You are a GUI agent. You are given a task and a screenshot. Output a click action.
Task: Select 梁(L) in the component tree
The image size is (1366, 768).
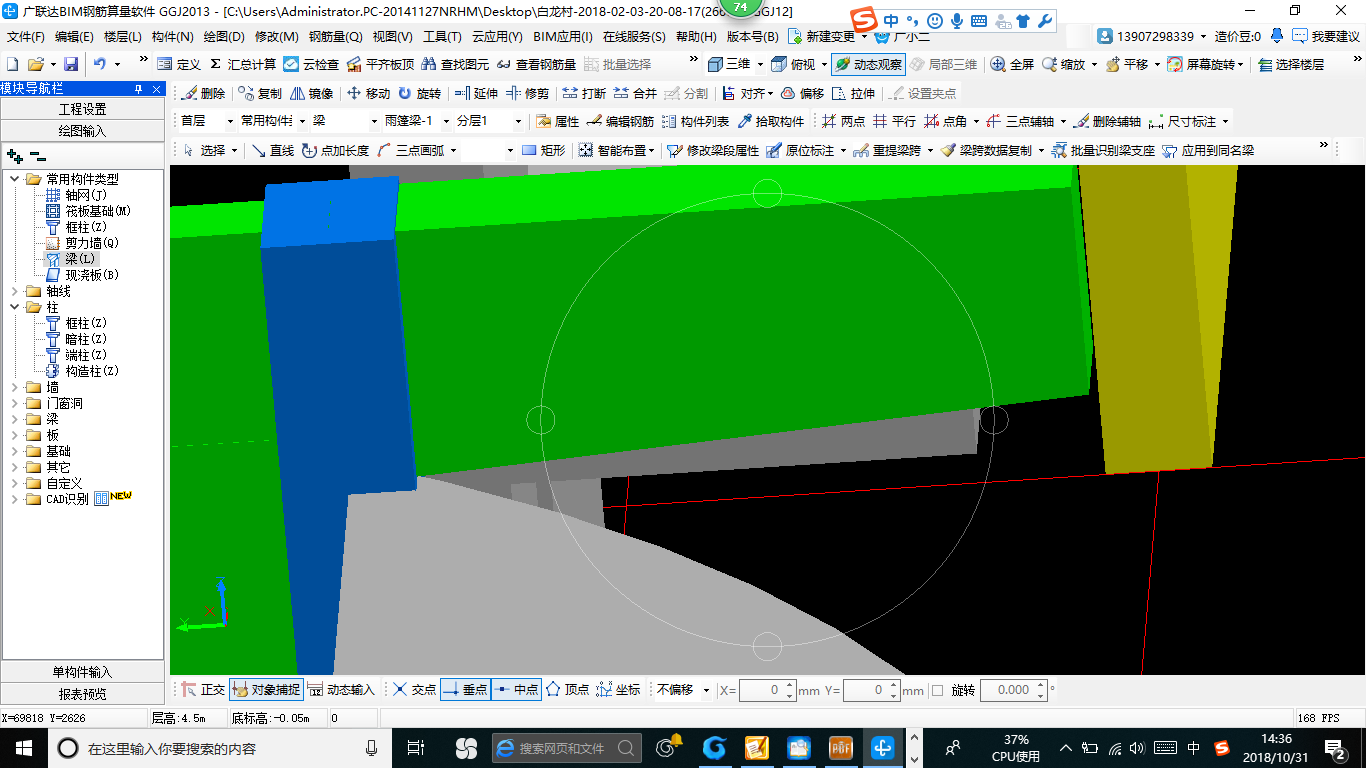[x=80, y=259]
